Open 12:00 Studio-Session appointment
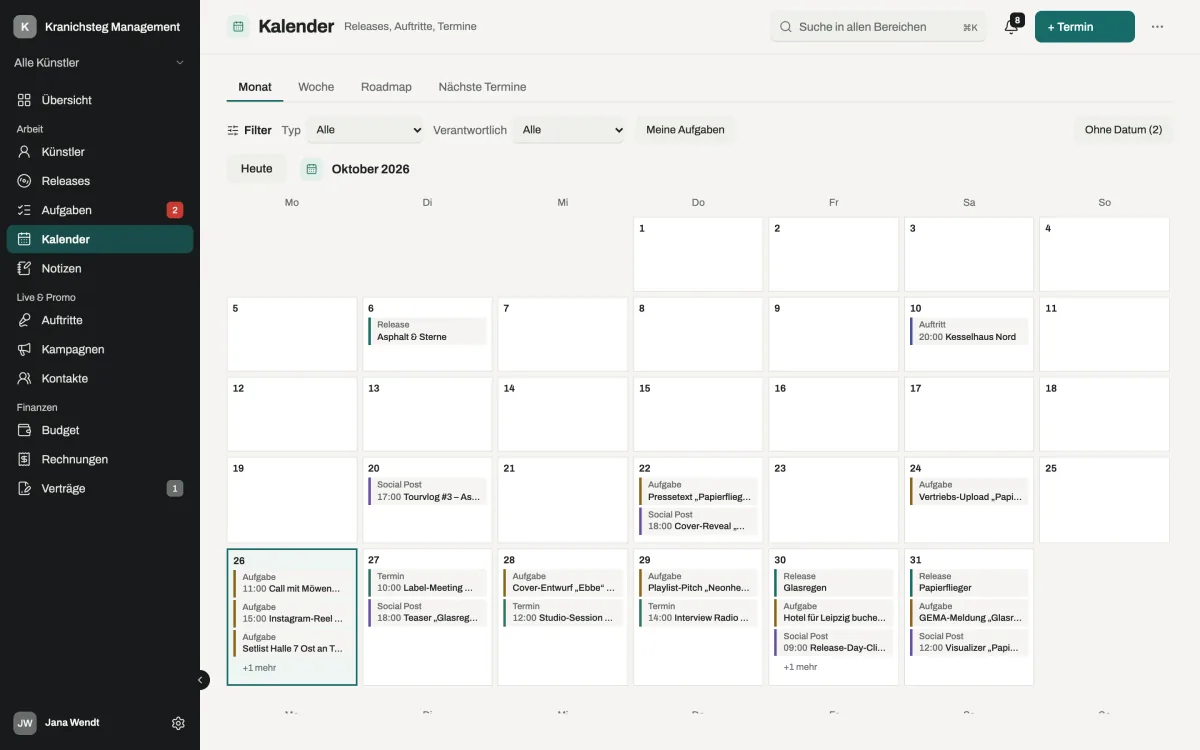Image resolution: width=1200 pixels, height=750 pixels. (563, 613)
